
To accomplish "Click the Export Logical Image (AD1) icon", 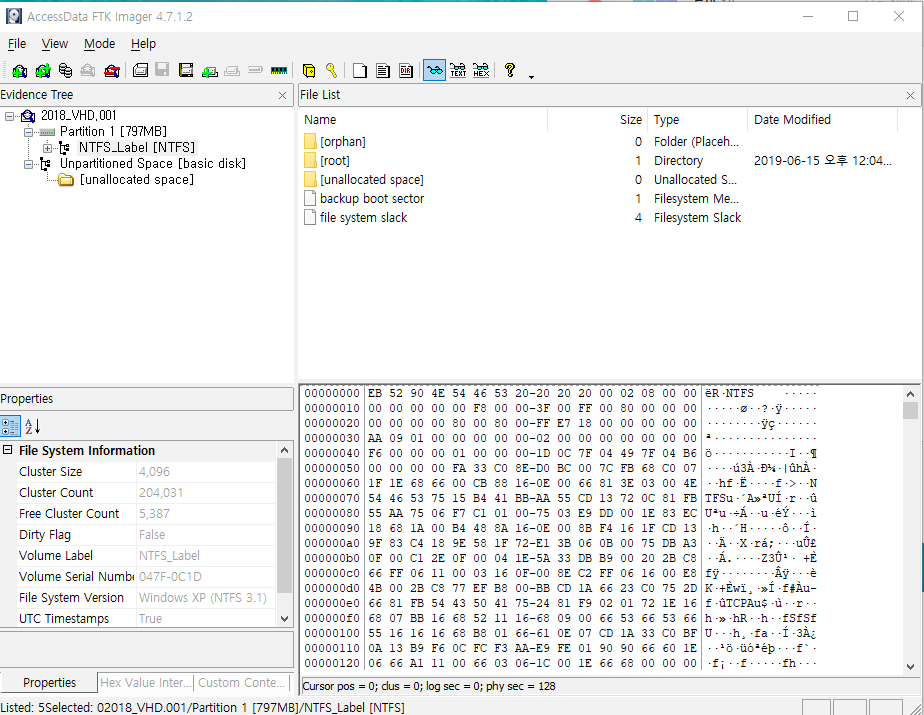I will pyautogui.click(x=186, y=71).
